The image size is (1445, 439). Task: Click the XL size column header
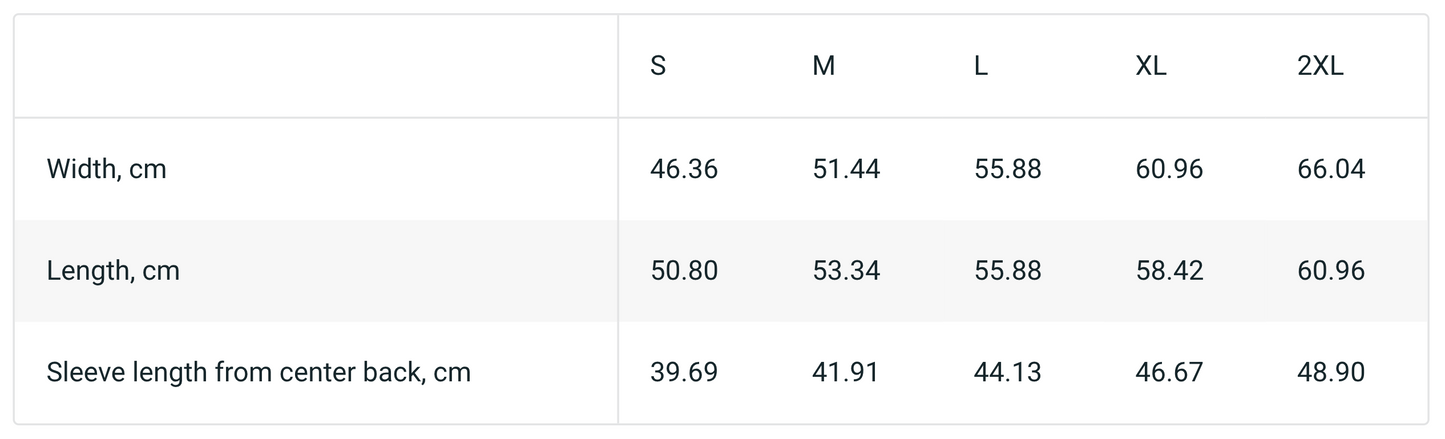1151,67
